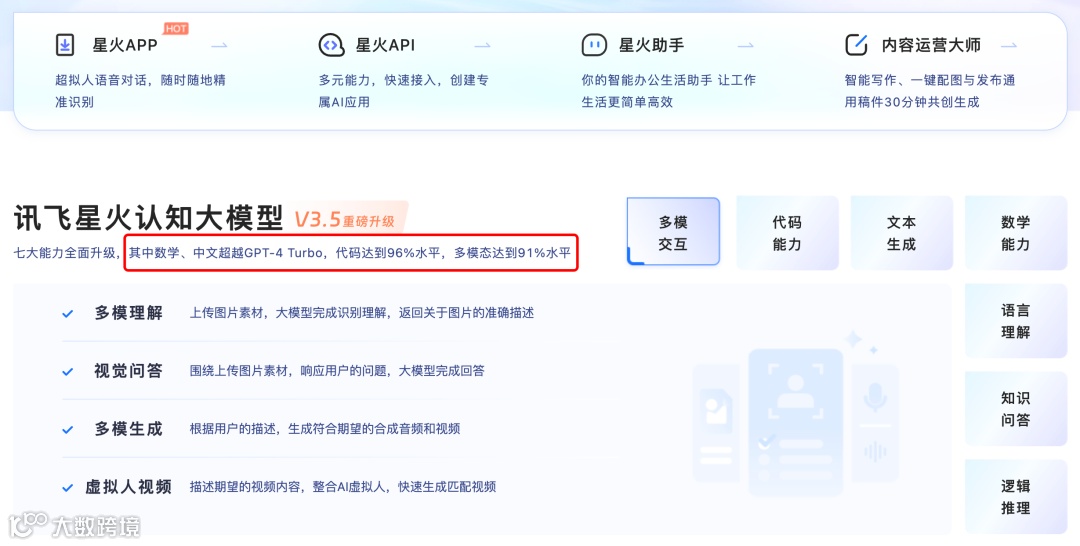Image resolution: width=1080 pixels, height=546 pixels.
Task: Click the 星火APP download icon
Action: (65, 45)
